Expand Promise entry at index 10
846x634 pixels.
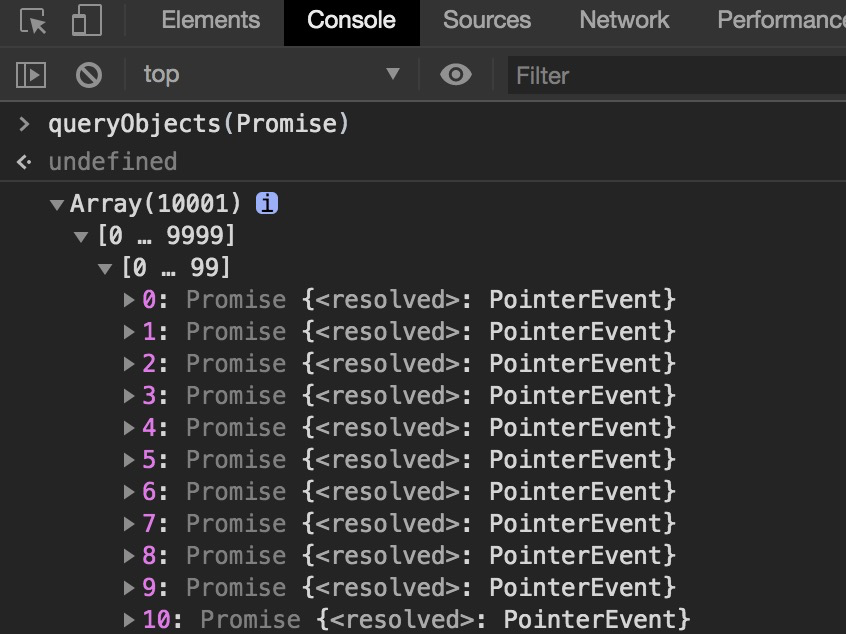129,619
